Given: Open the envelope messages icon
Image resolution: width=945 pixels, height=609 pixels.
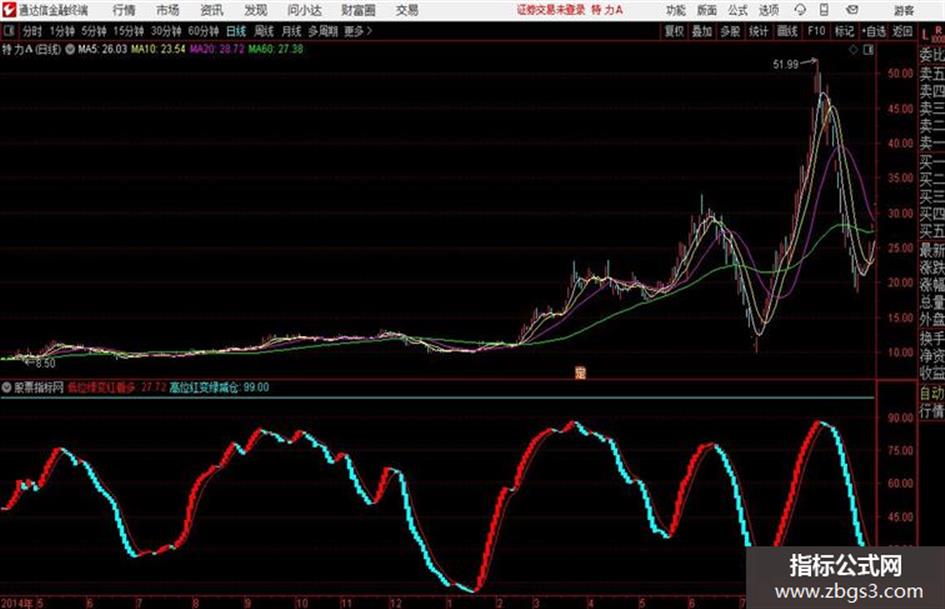Looking at the screenshot, I should [x=852, y=10].
